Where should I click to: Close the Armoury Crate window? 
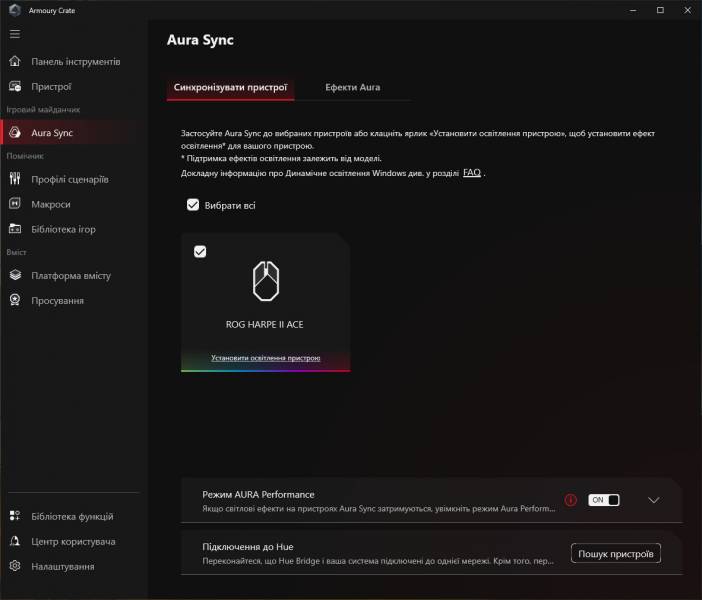(x=688, y=10)
